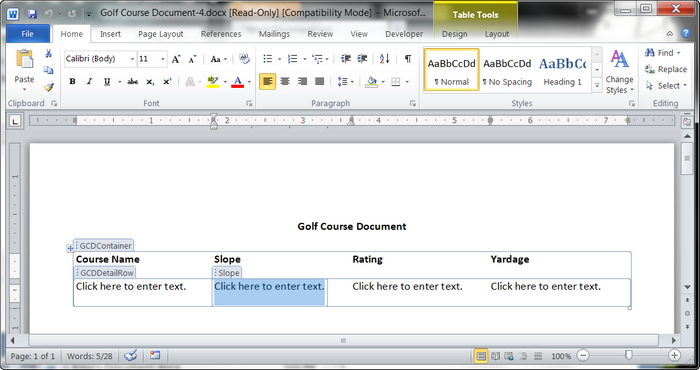Click Align Text Right icon
Screen dimensions: 700x370
pos(302,82)
